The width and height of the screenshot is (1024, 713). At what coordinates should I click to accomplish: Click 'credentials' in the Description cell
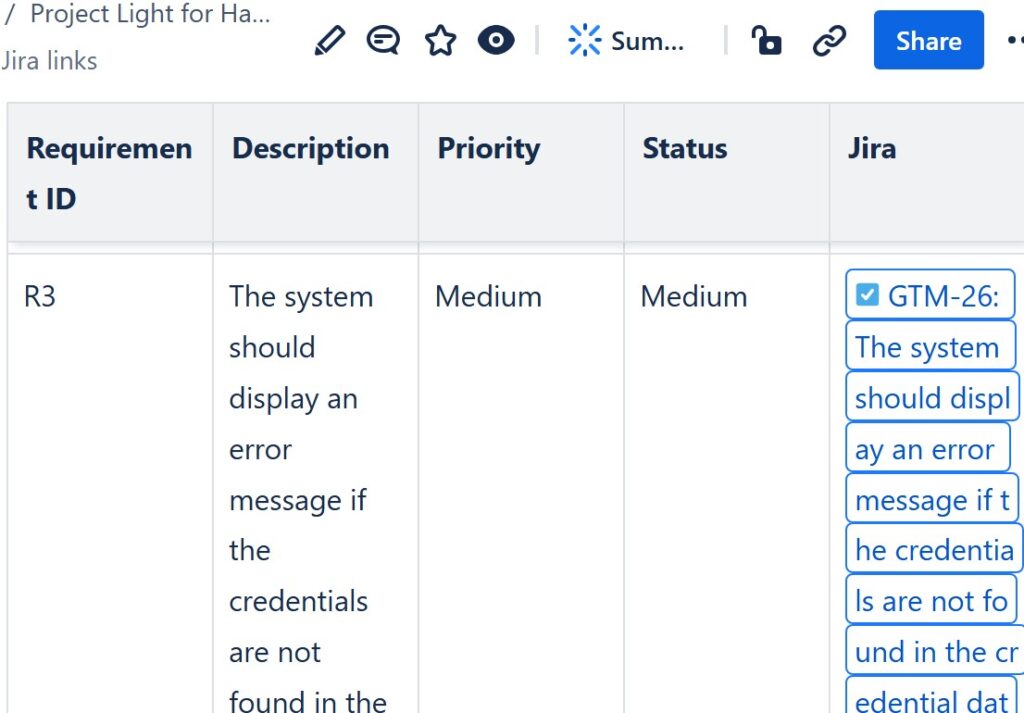(298, 601)
